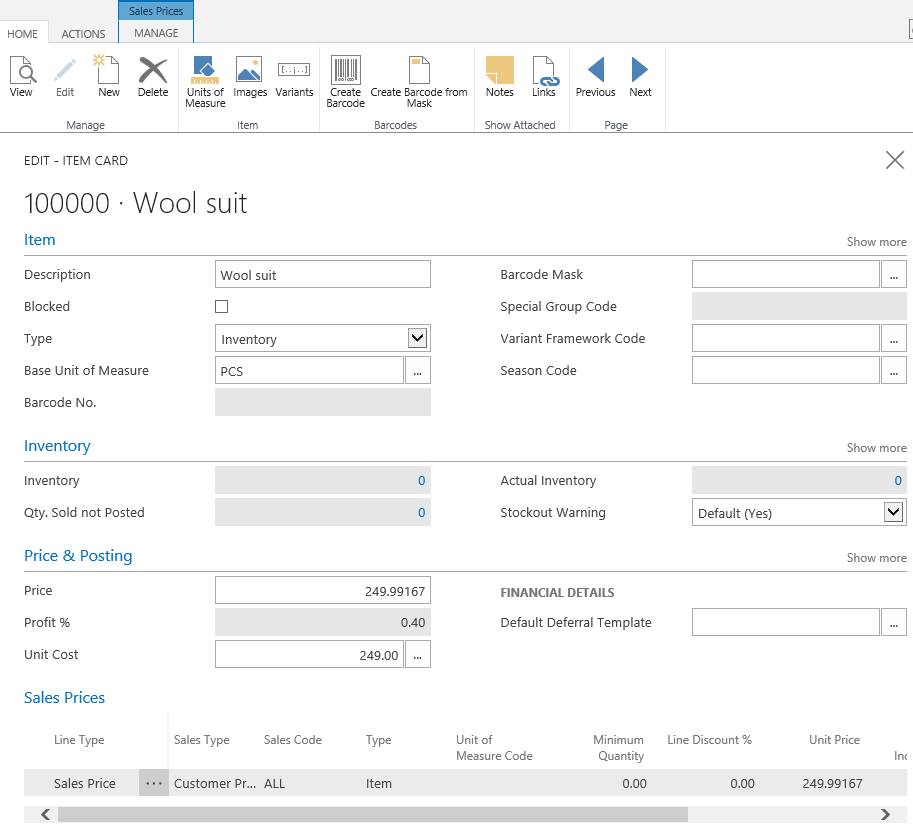Select Create Barcode from Mask
Screen dimensions: 913x828
click(419, 81)
